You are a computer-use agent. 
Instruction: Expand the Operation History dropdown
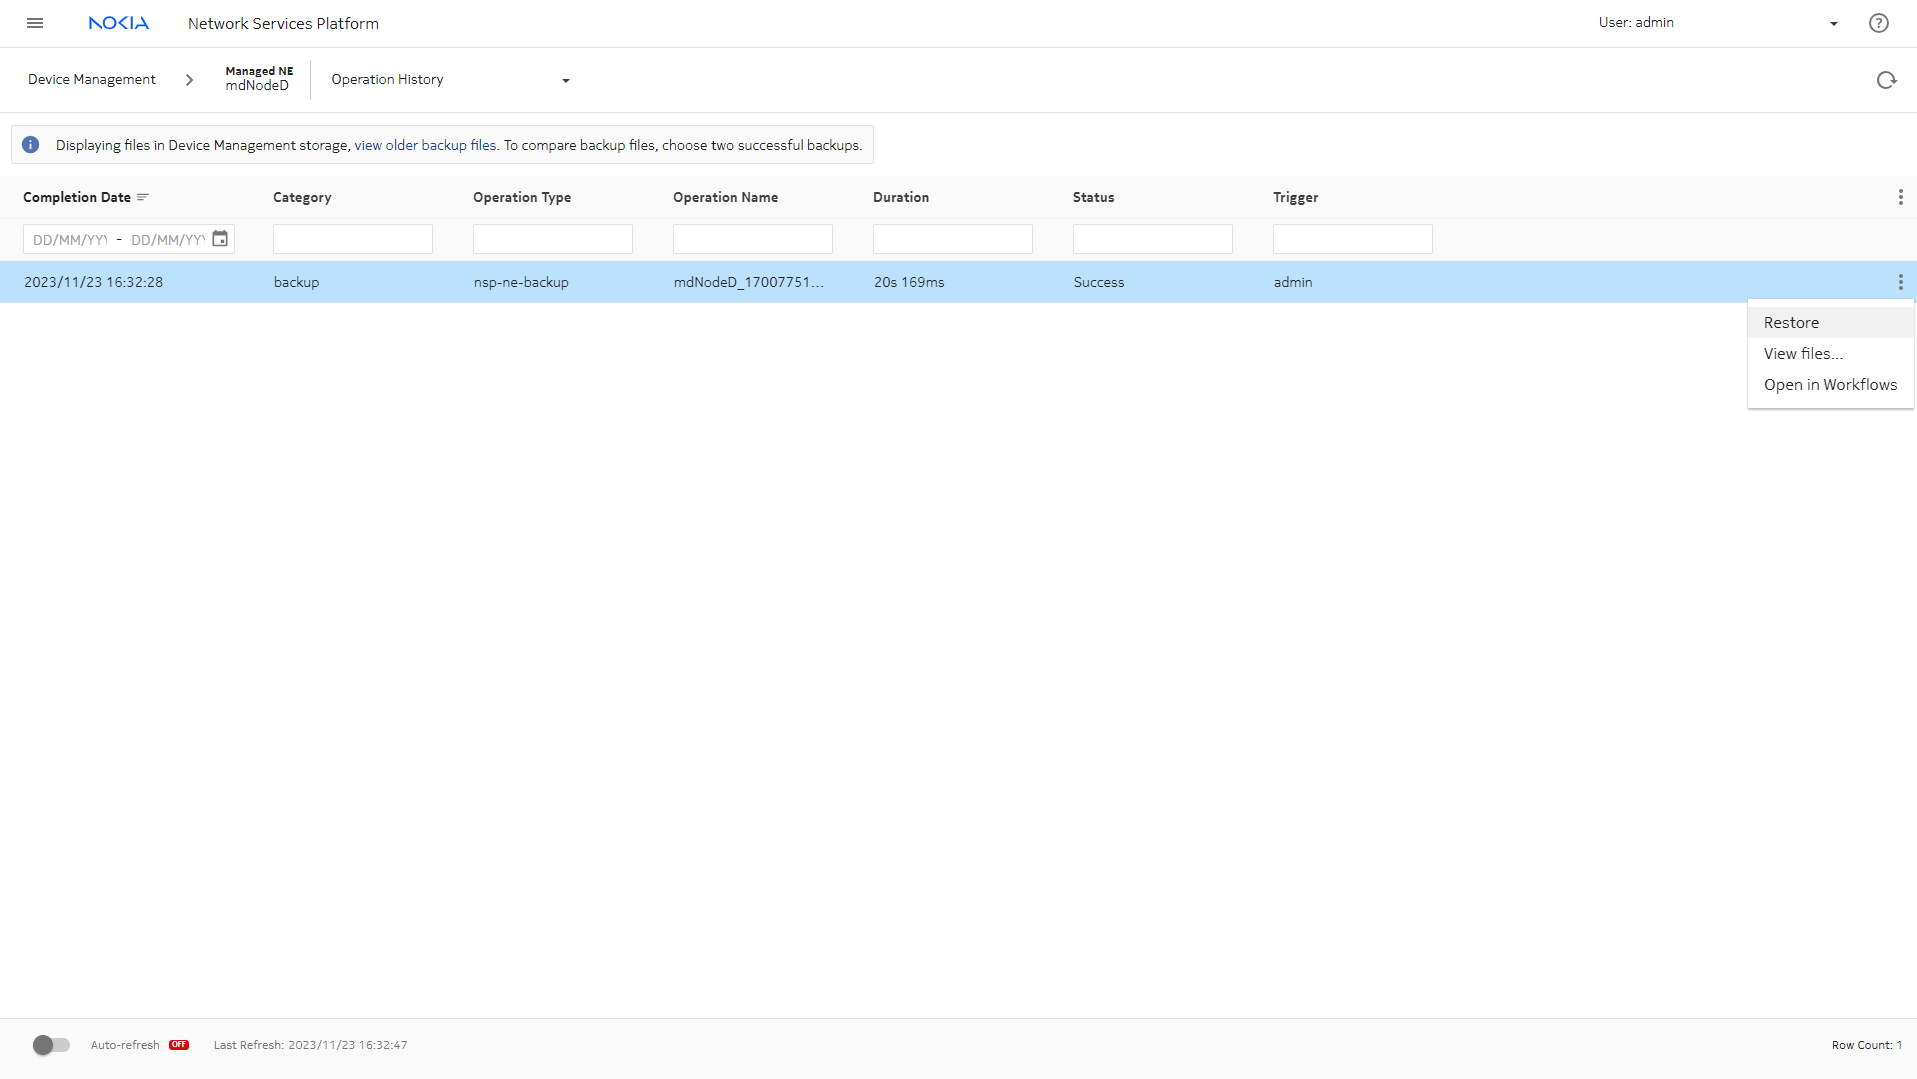565,81
